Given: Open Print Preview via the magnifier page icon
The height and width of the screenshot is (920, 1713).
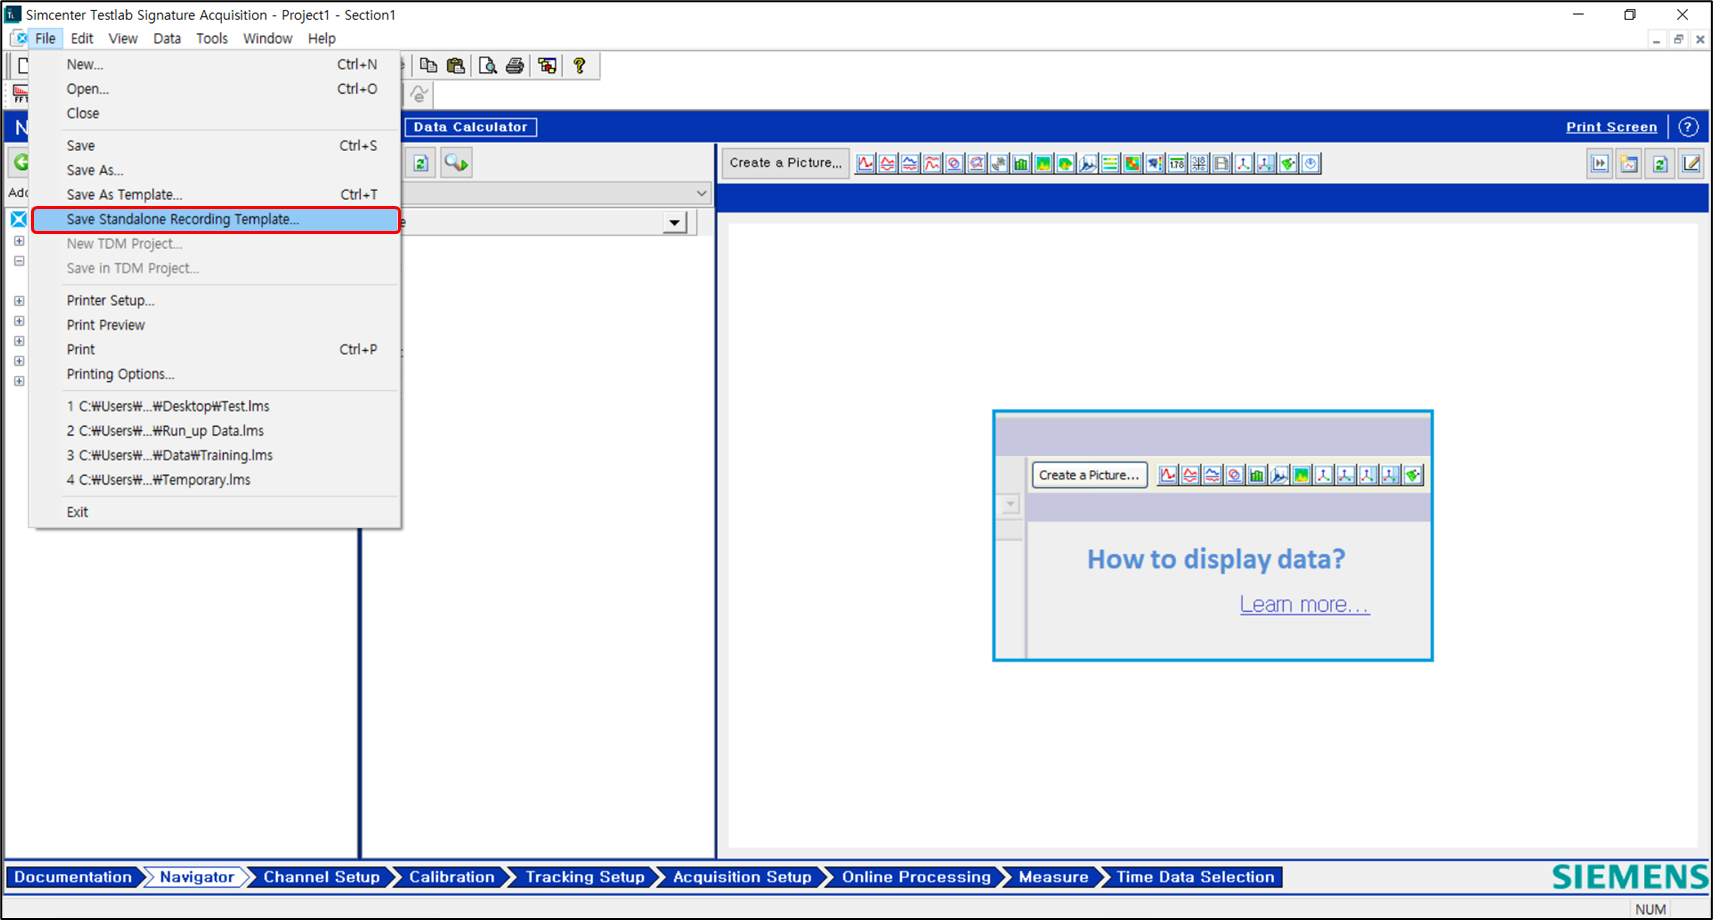Looking at the screenshot, I should click(488, 65).
